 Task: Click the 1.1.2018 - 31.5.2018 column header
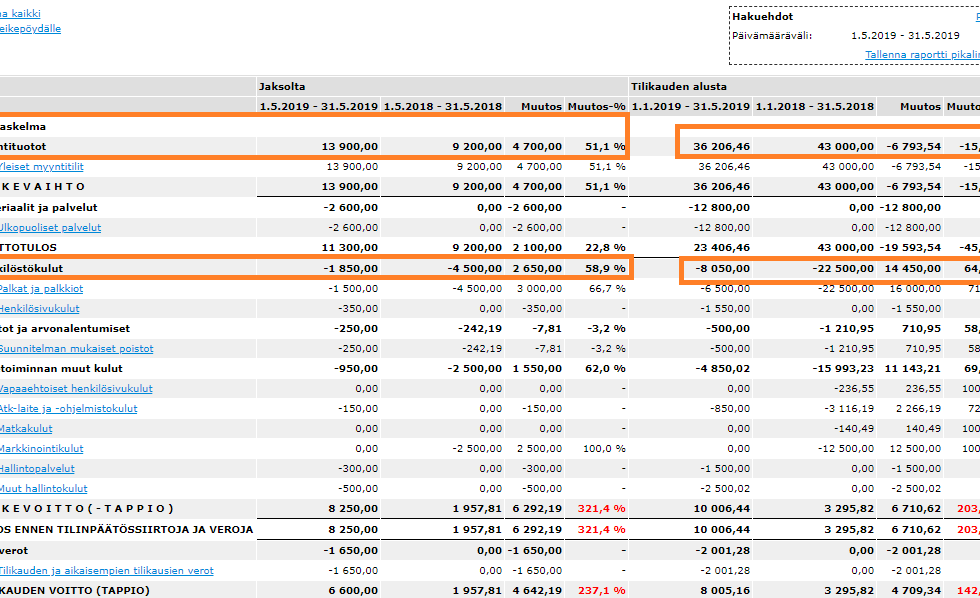(814, 106)
